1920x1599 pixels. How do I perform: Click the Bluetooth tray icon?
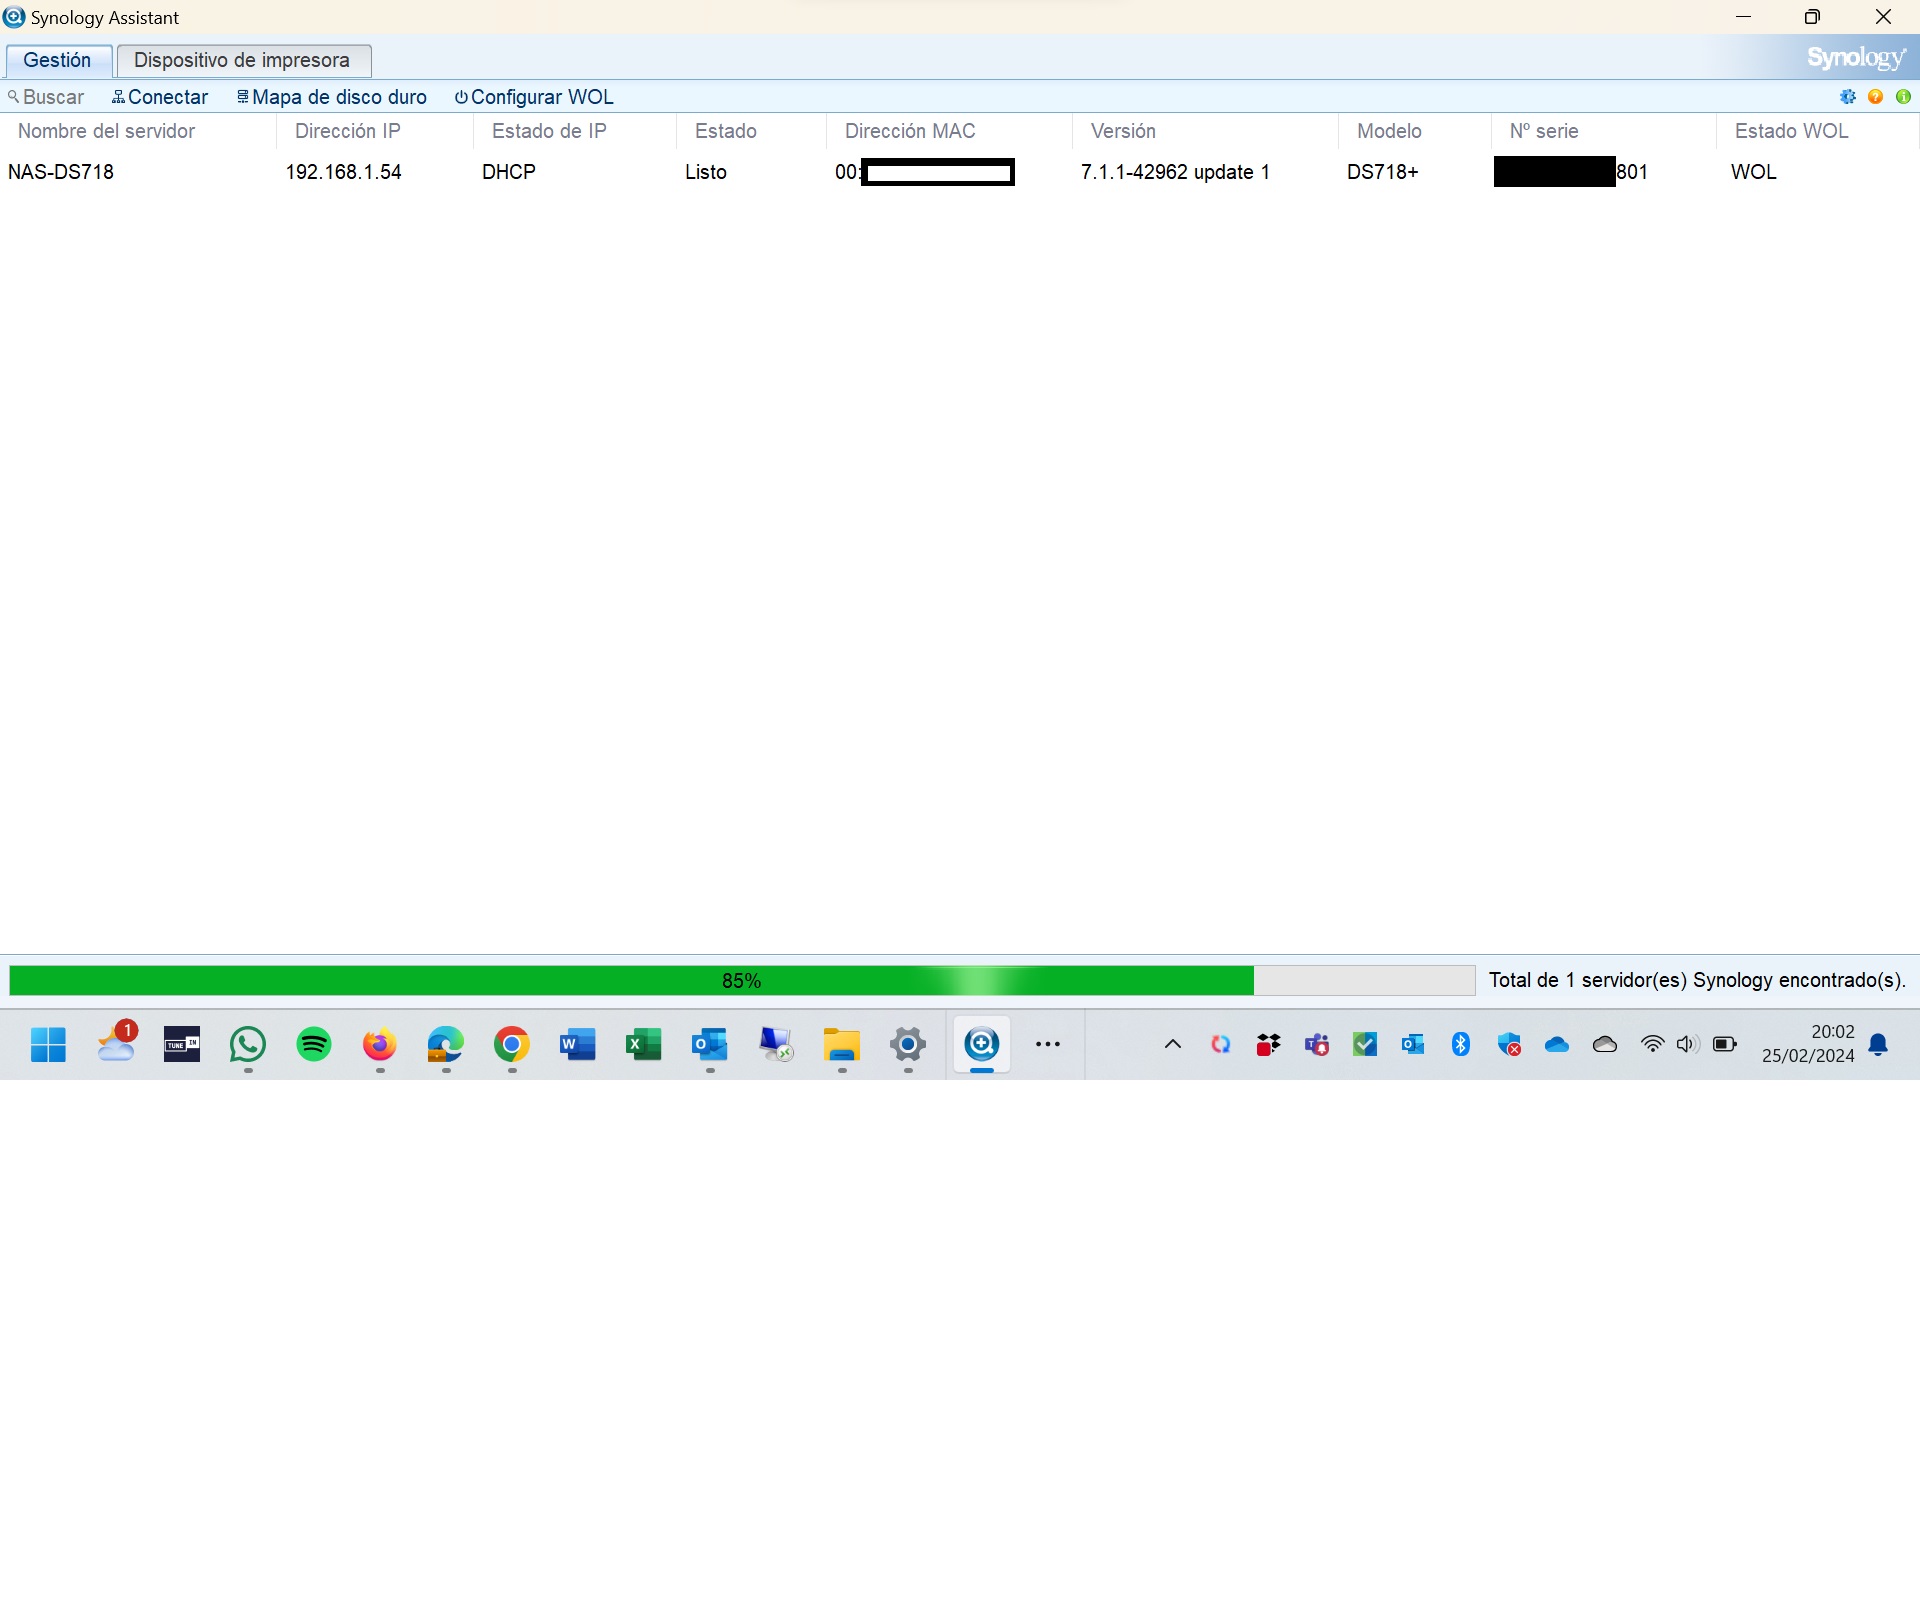pyautogui.click(x=1461, y=1045)
